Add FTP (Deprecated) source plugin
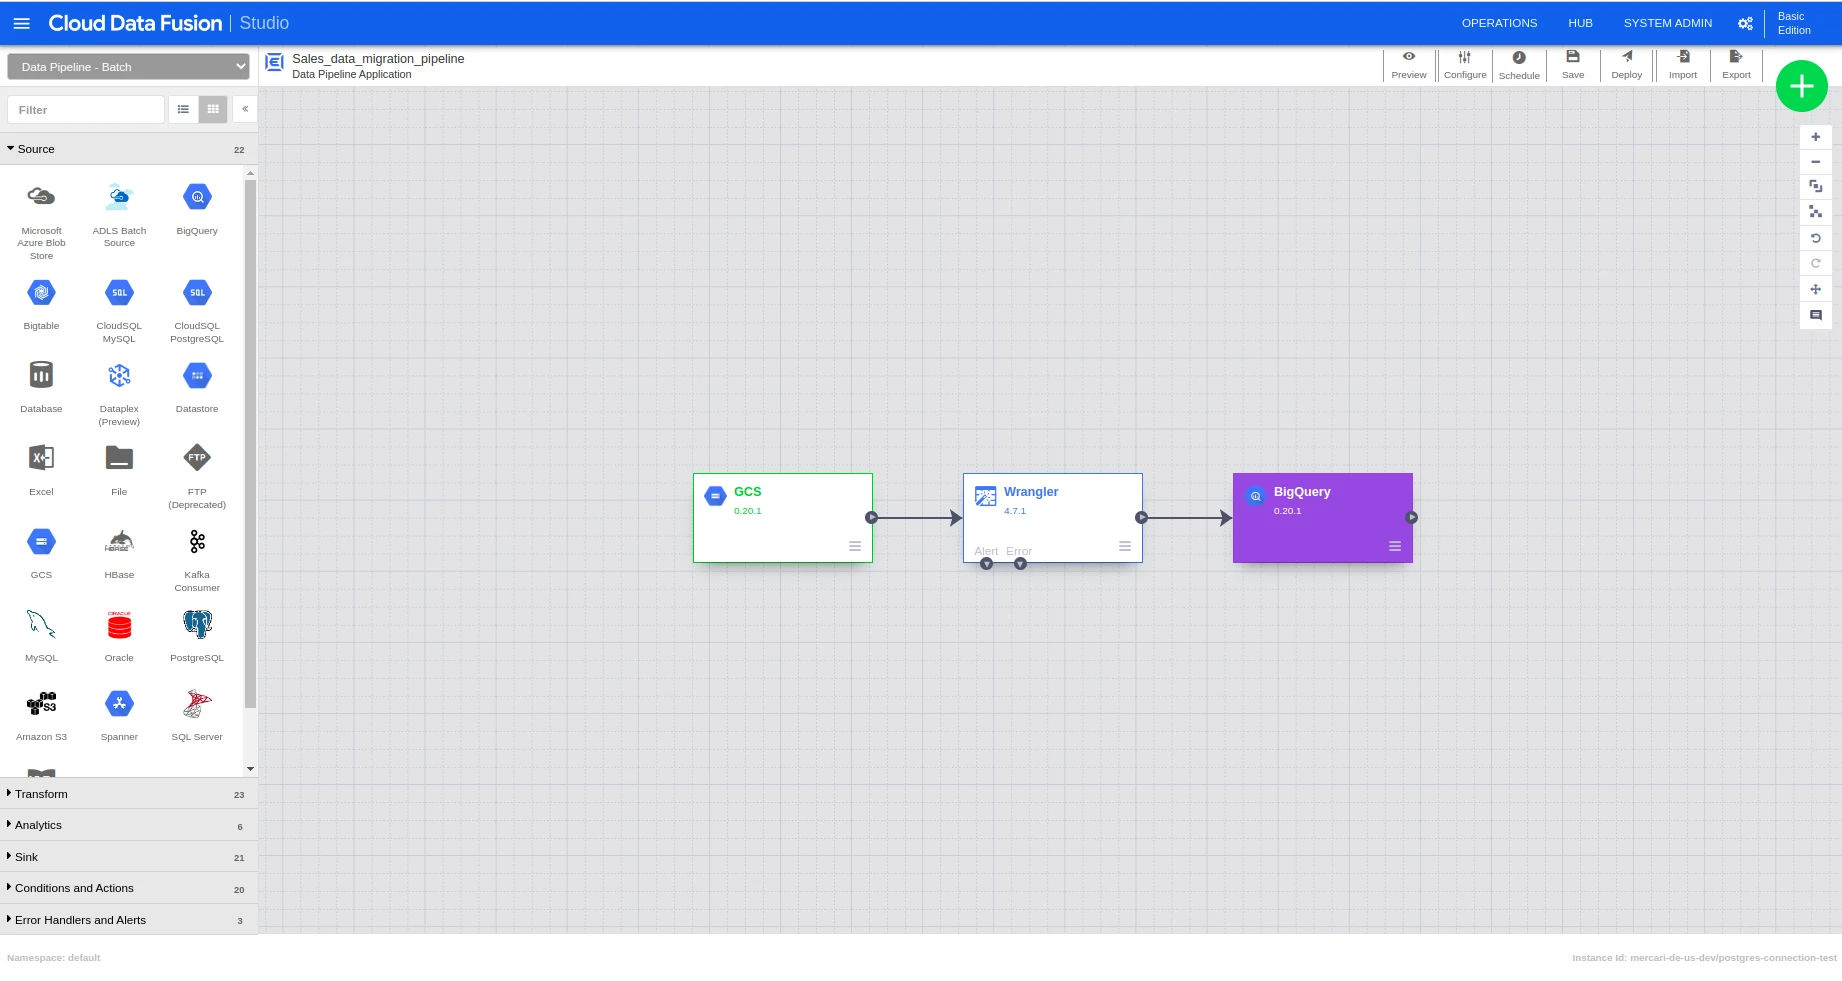This screenshot has height=981, width=1842. 197,477
